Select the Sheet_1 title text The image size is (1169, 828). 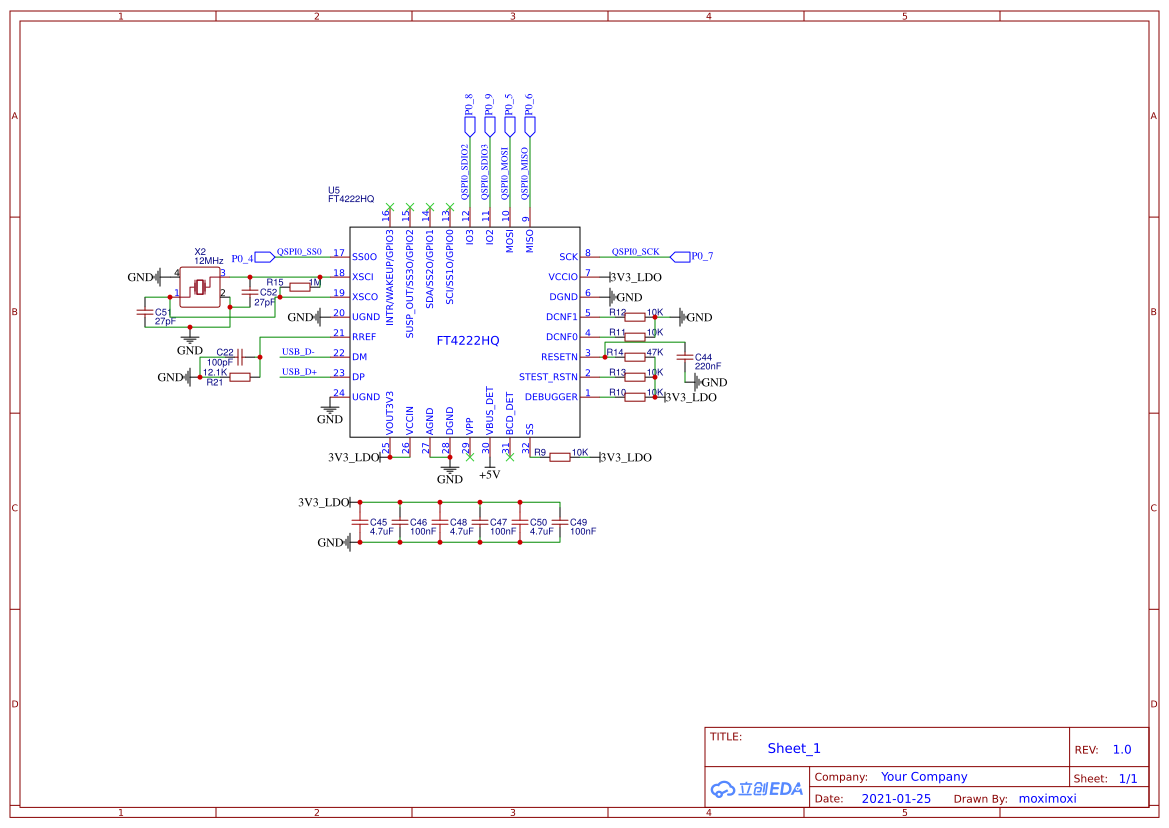coord(793,748)
